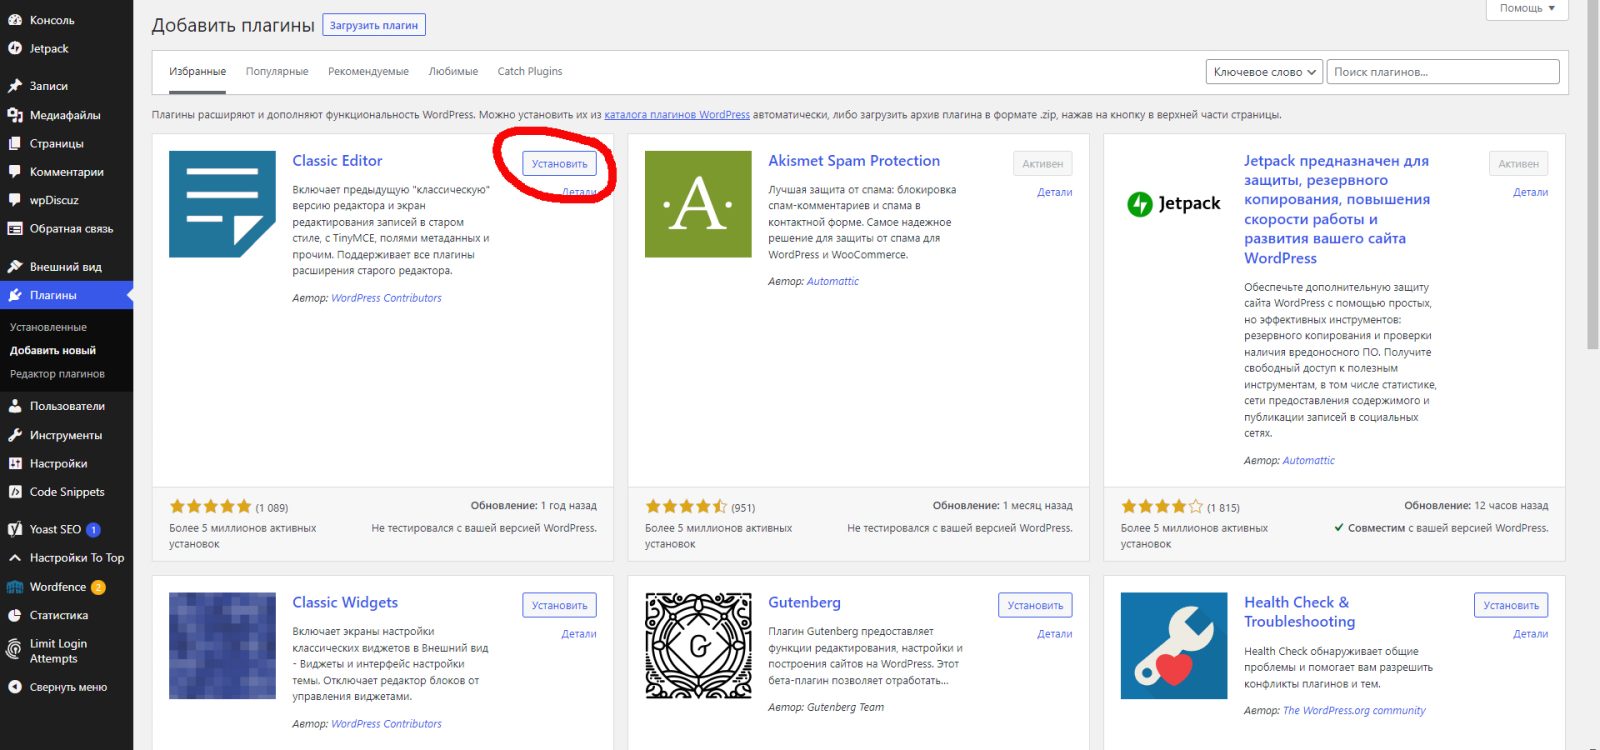Open Akismet's Automattic author link

[x=833, y=282]
